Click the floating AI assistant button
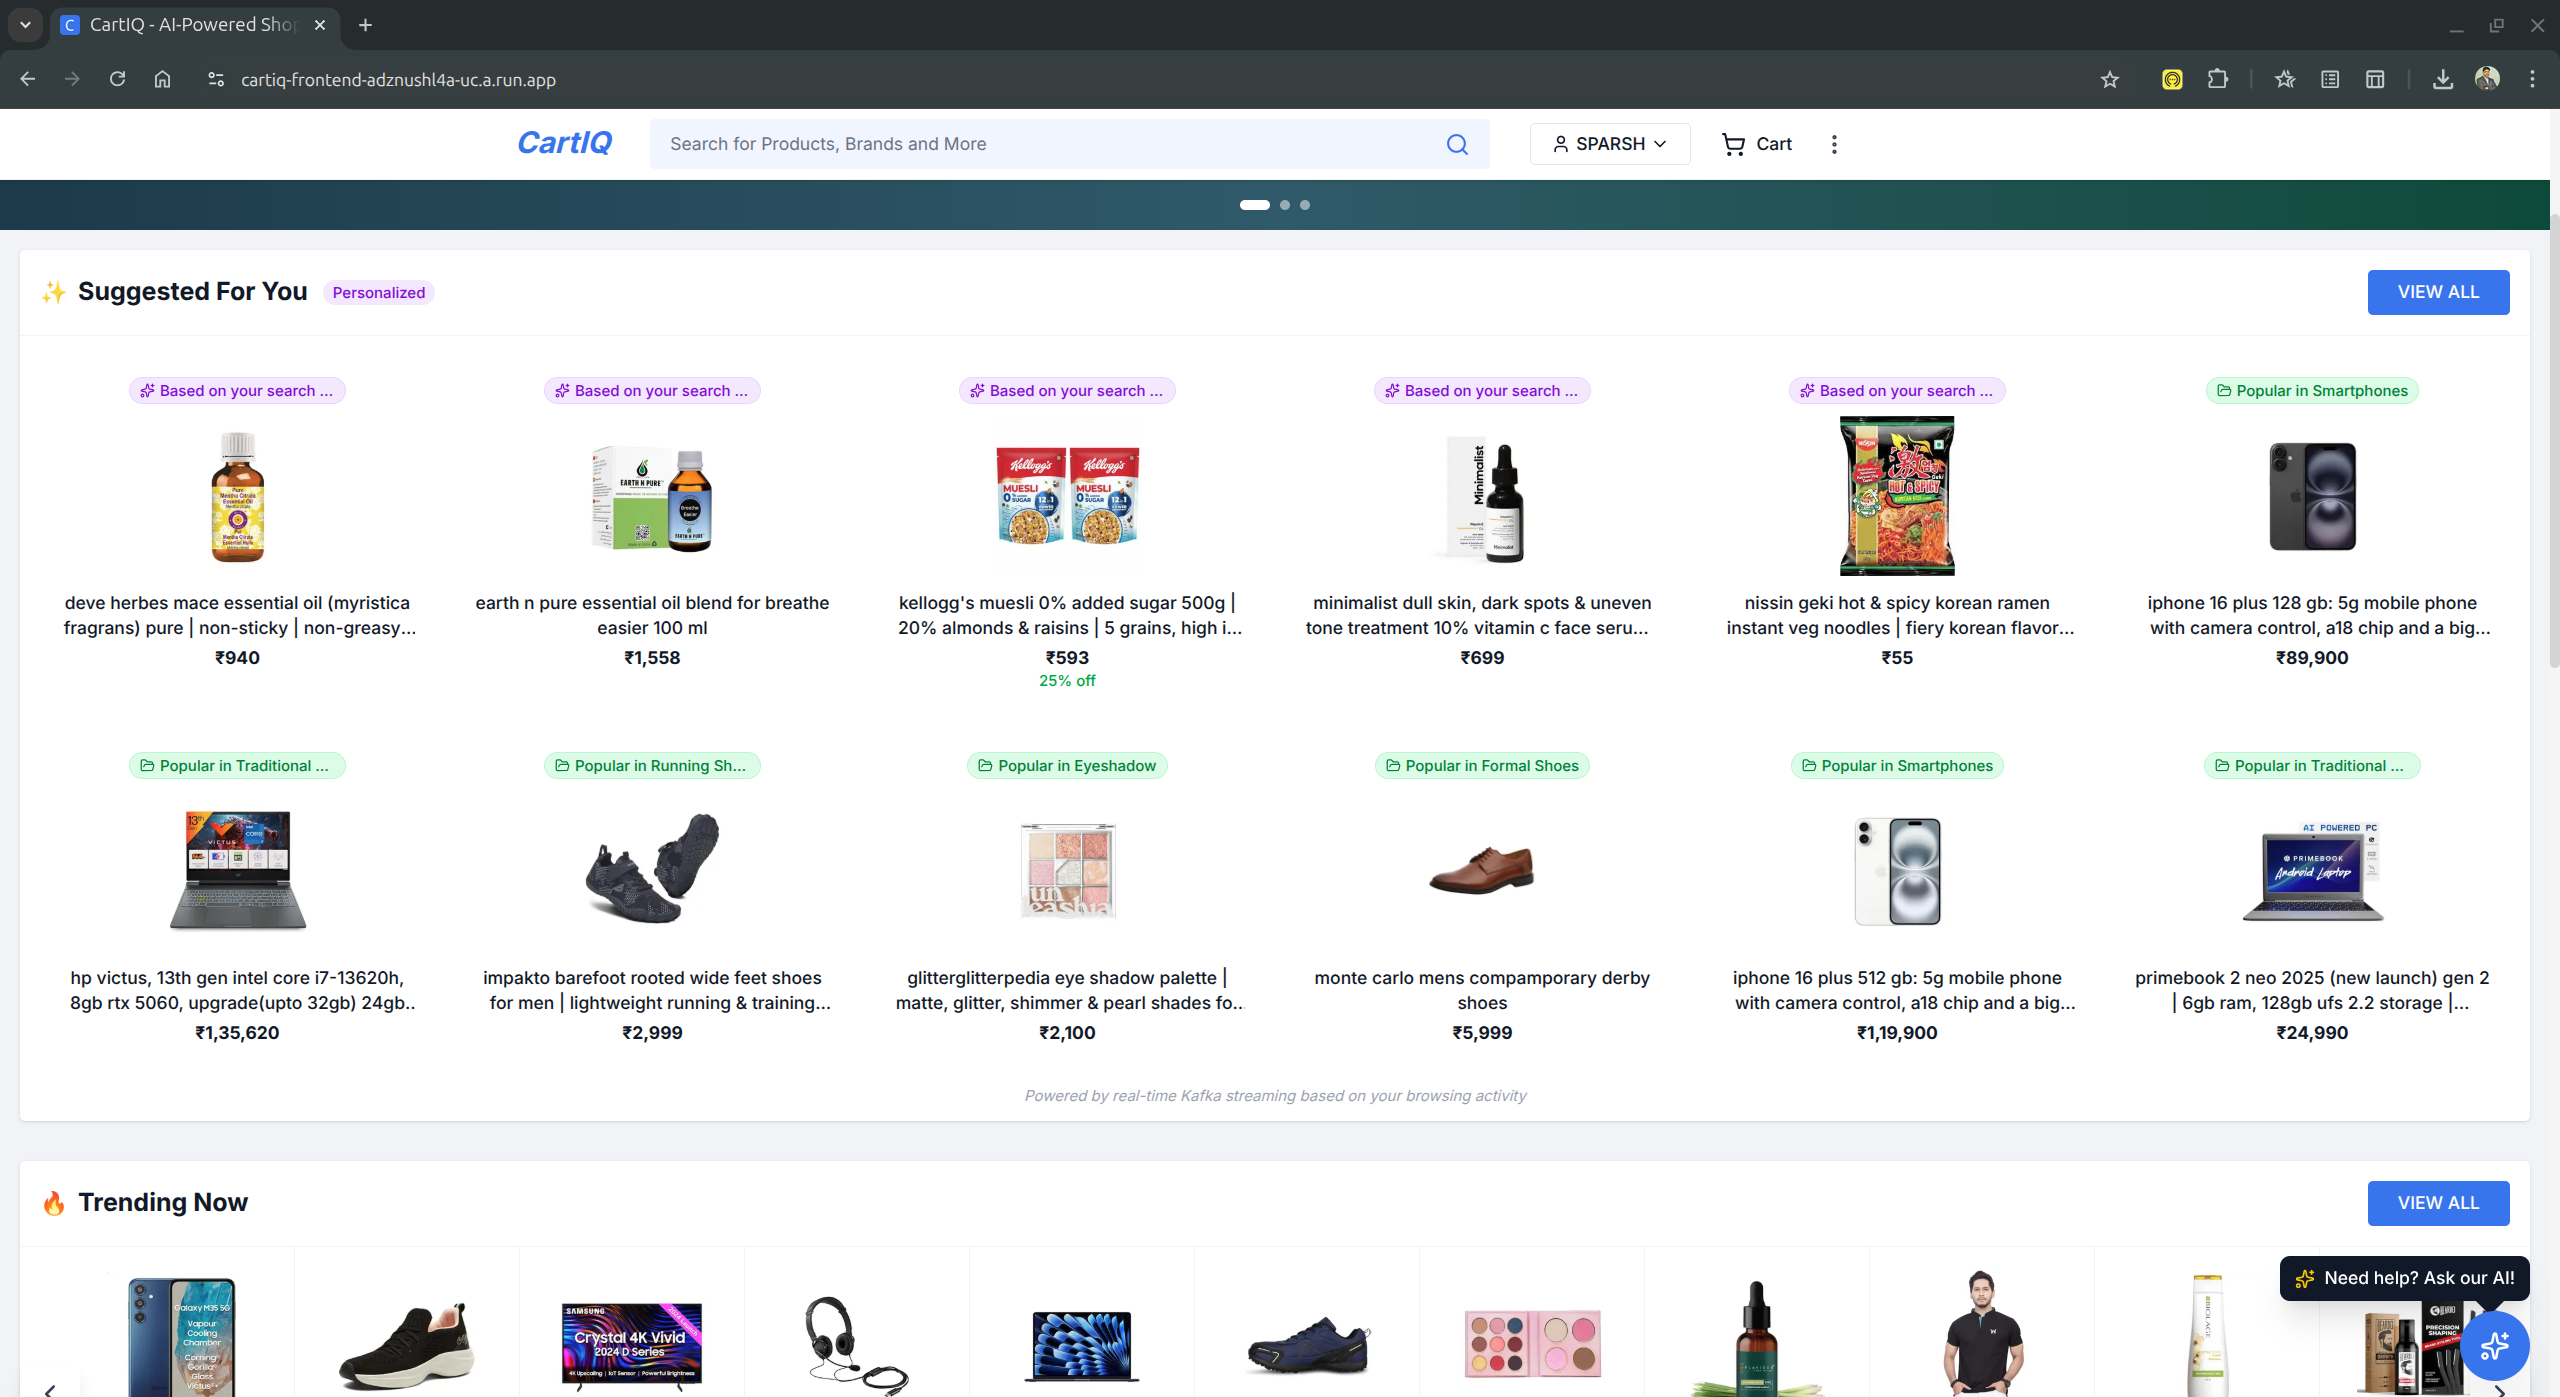This screenshot has height=1397, width=2560. (x=2494, y=1345)
